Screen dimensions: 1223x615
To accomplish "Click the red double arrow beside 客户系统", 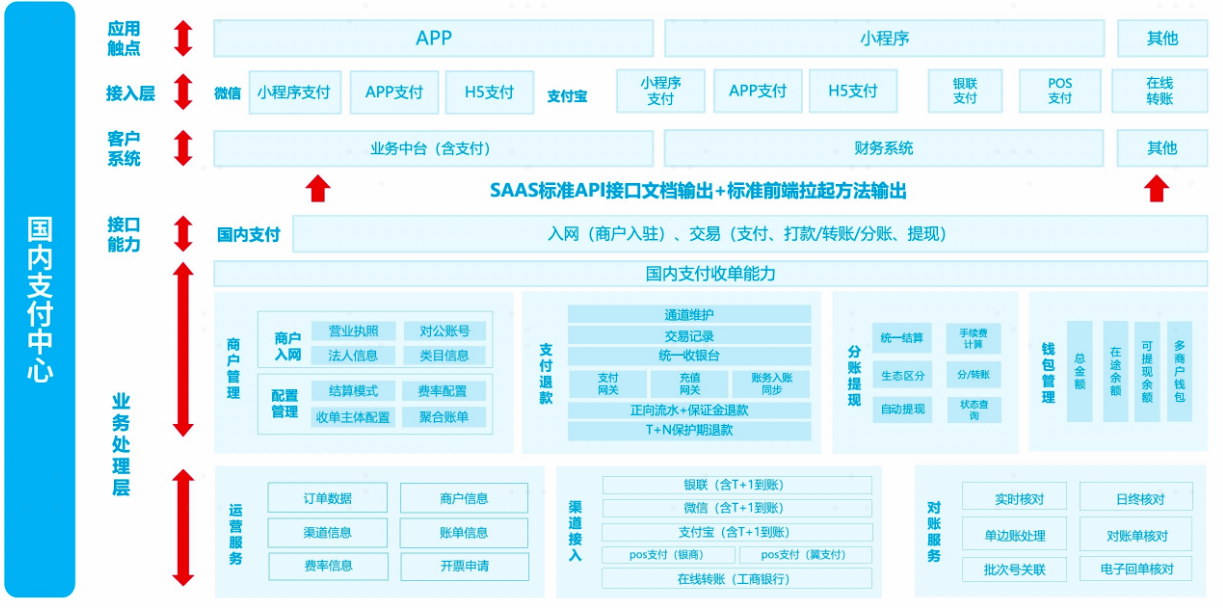I will 182,148.
